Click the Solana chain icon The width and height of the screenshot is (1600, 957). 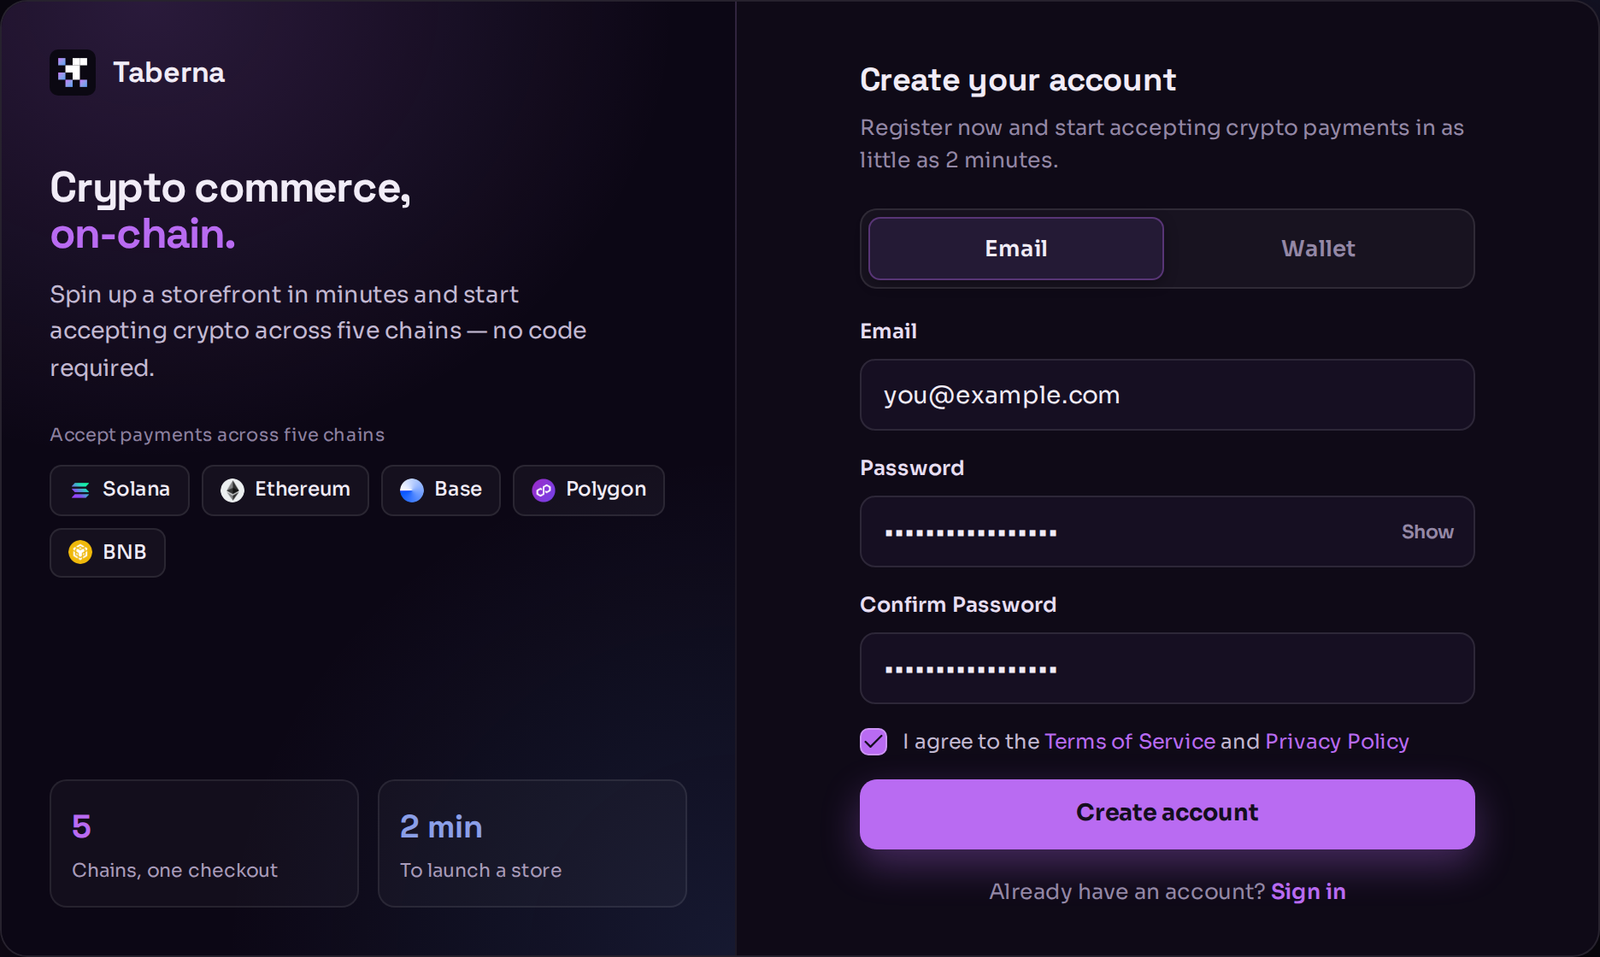(x=81, y=490)
